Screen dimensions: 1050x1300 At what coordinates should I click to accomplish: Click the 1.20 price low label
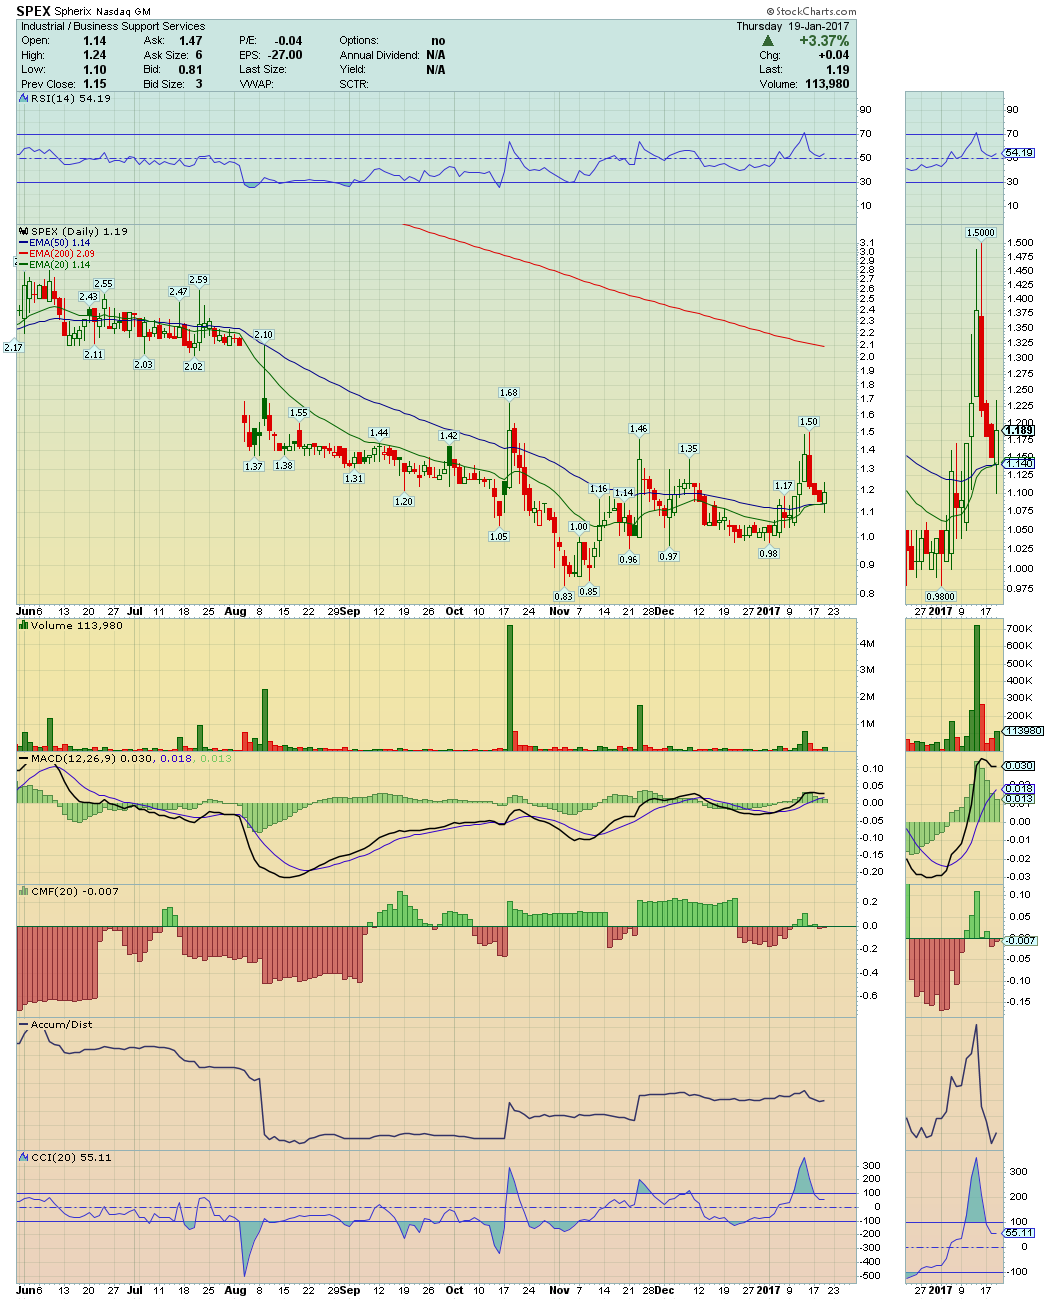pos(404,502)
